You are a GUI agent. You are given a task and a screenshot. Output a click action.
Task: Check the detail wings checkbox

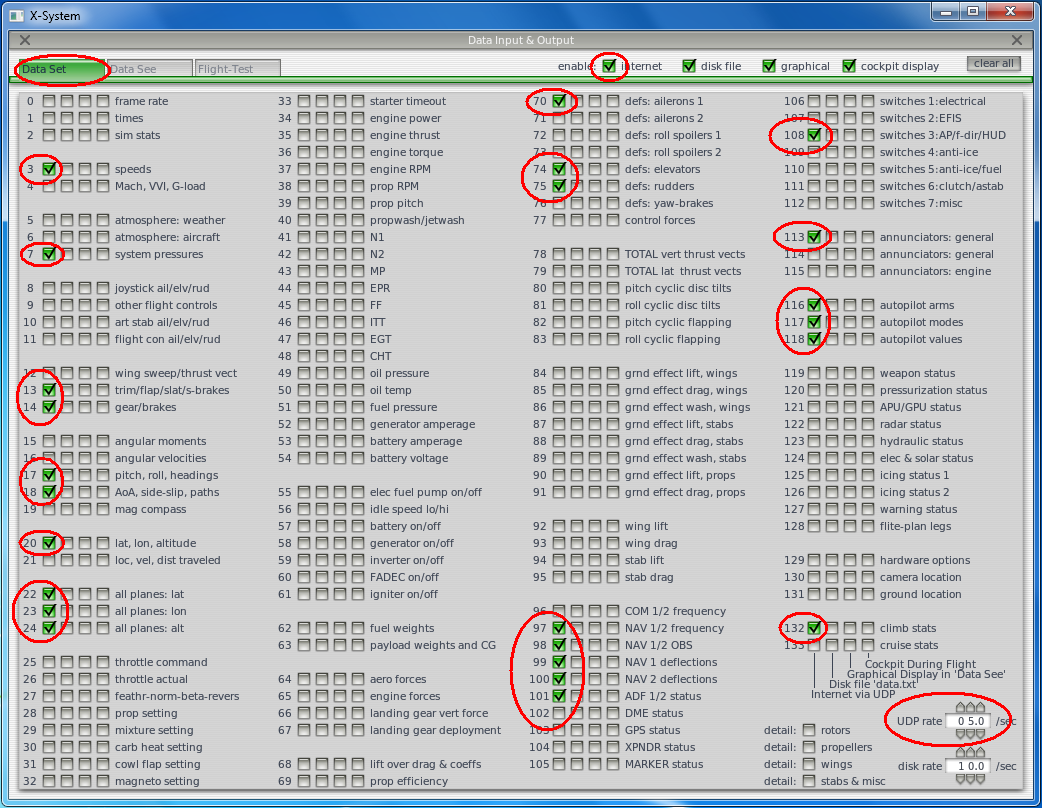[810, 764]
